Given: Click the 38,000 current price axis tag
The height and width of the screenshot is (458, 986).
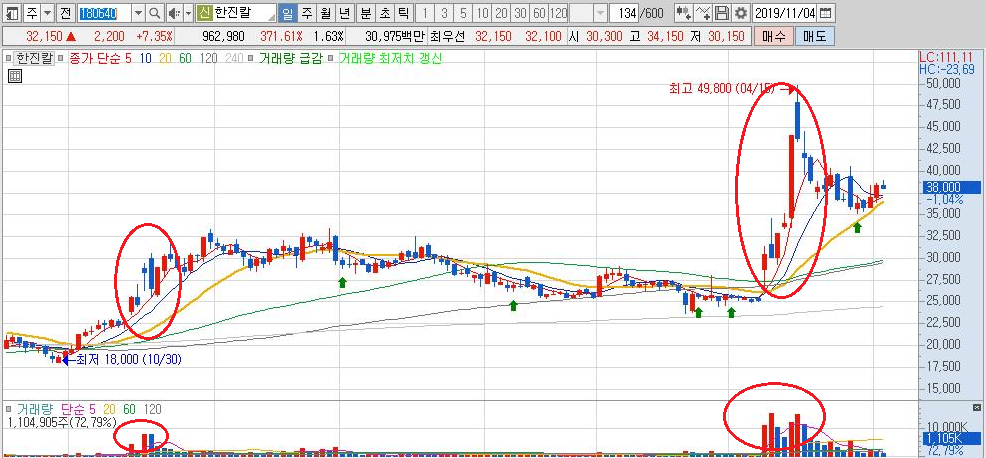Looking at the screenshot, I should 950,187.
